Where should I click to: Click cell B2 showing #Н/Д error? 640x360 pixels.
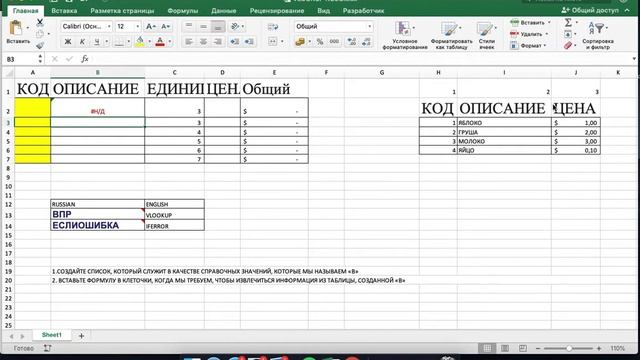click(98, 107)
